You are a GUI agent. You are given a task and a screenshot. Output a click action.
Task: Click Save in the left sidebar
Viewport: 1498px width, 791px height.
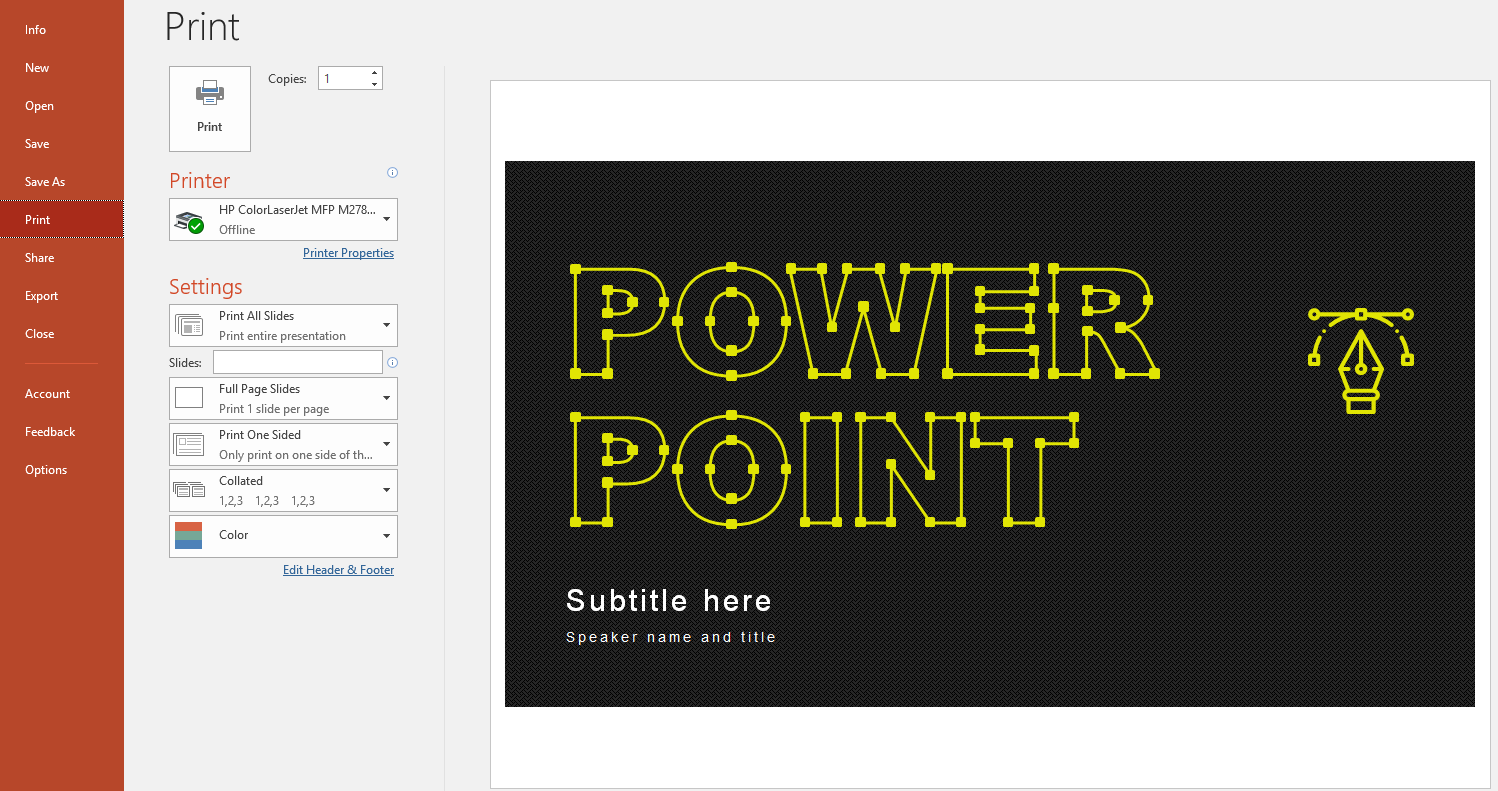[x=62, y=144]
